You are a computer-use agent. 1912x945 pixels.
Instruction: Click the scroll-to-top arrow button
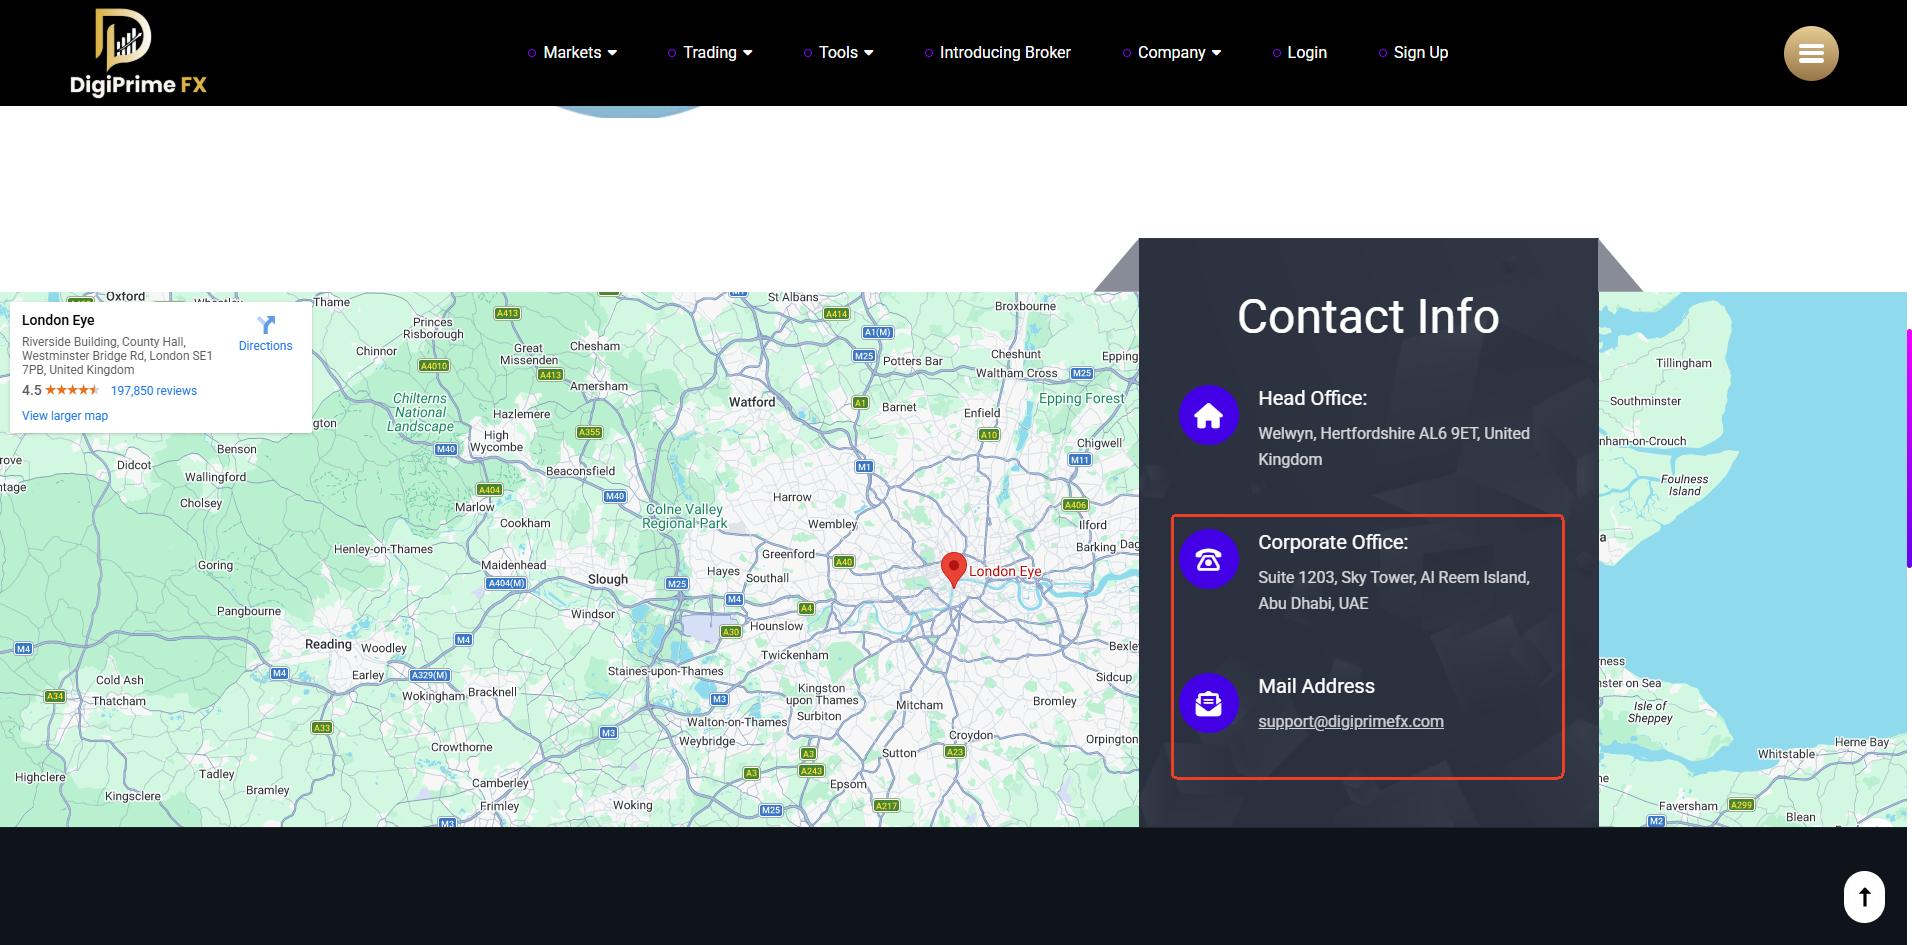(x=1864, y=897)
